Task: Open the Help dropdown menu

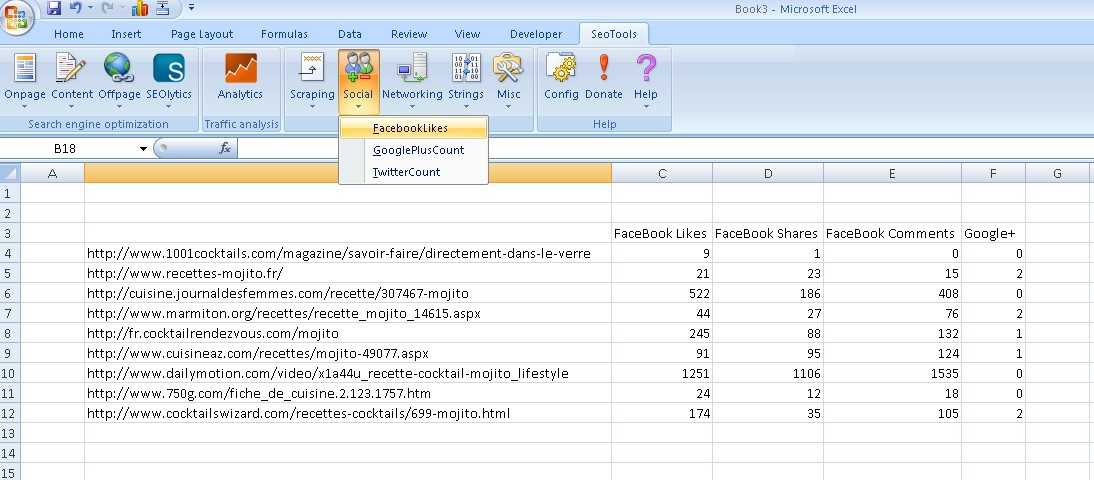Action: tap(646, 106)
